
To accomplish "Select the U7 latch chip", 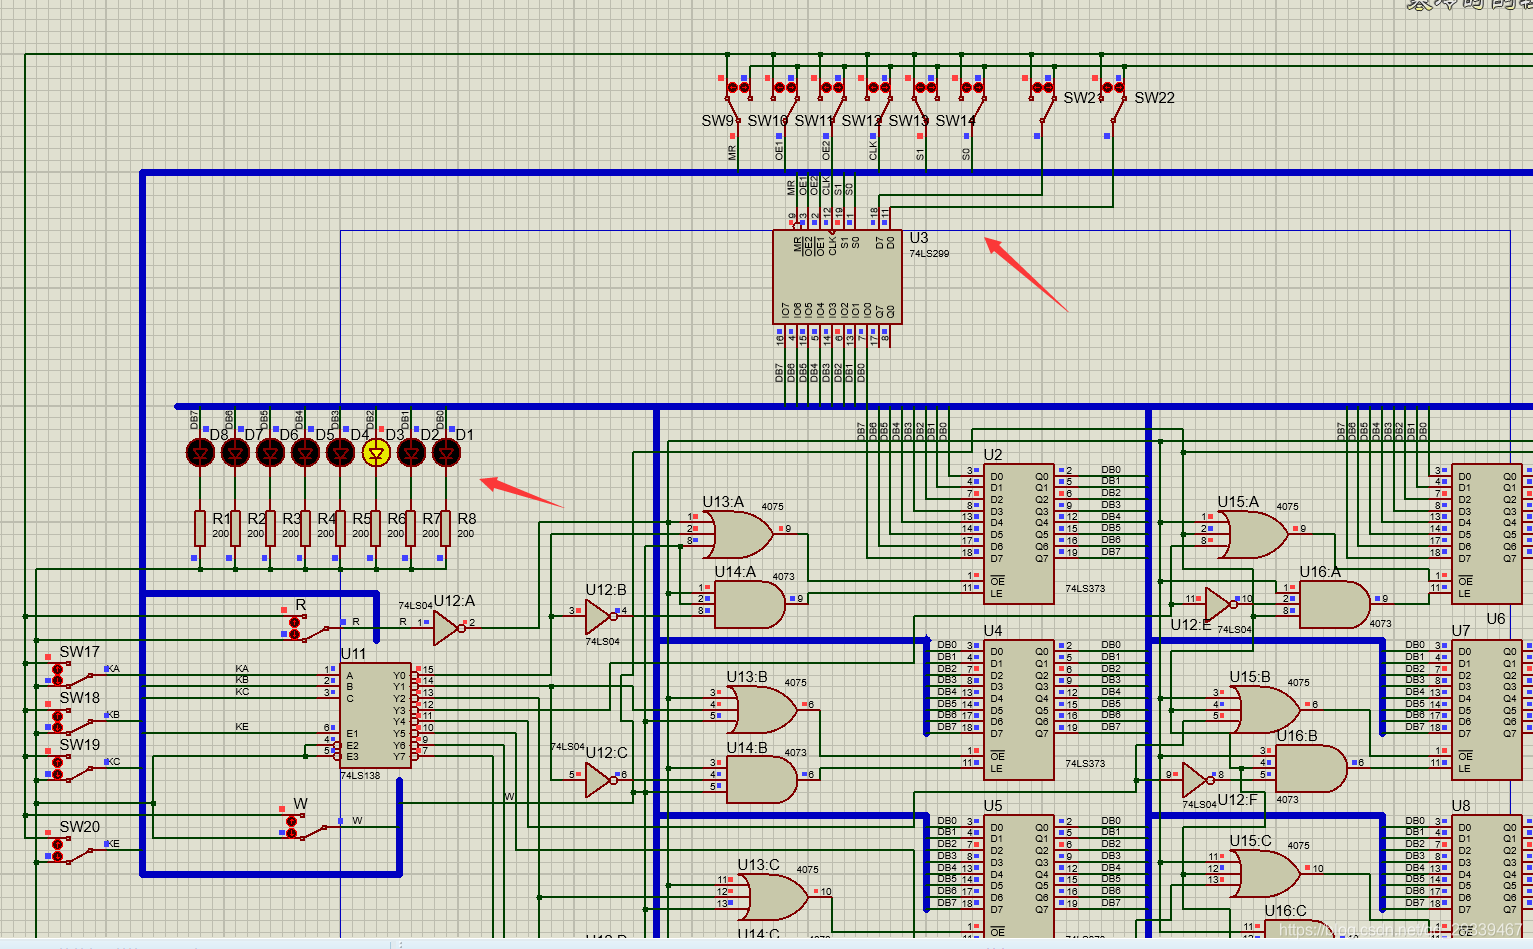I will pos(1487,710).
